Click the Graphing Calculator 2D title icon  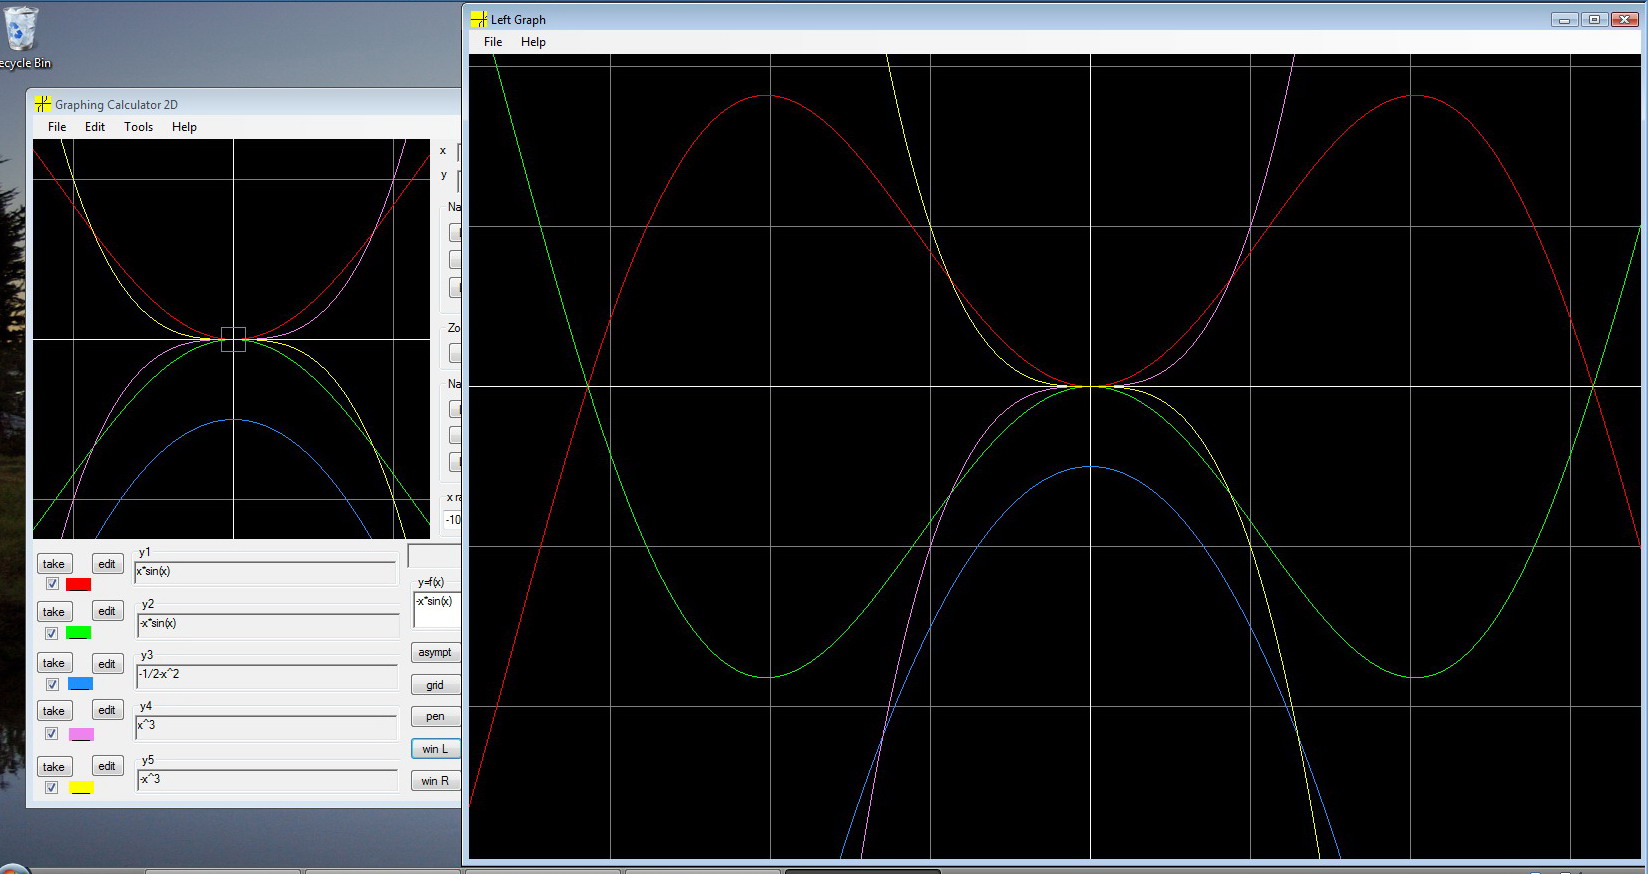pyautogui.click(x=42, y=104)
